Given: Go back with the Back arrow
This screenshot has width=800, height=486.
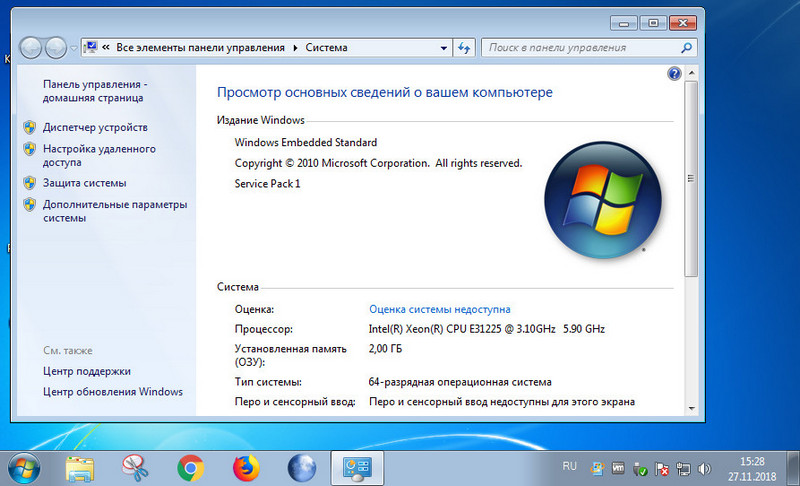Looking at the screenshot, I should point(30,48).
